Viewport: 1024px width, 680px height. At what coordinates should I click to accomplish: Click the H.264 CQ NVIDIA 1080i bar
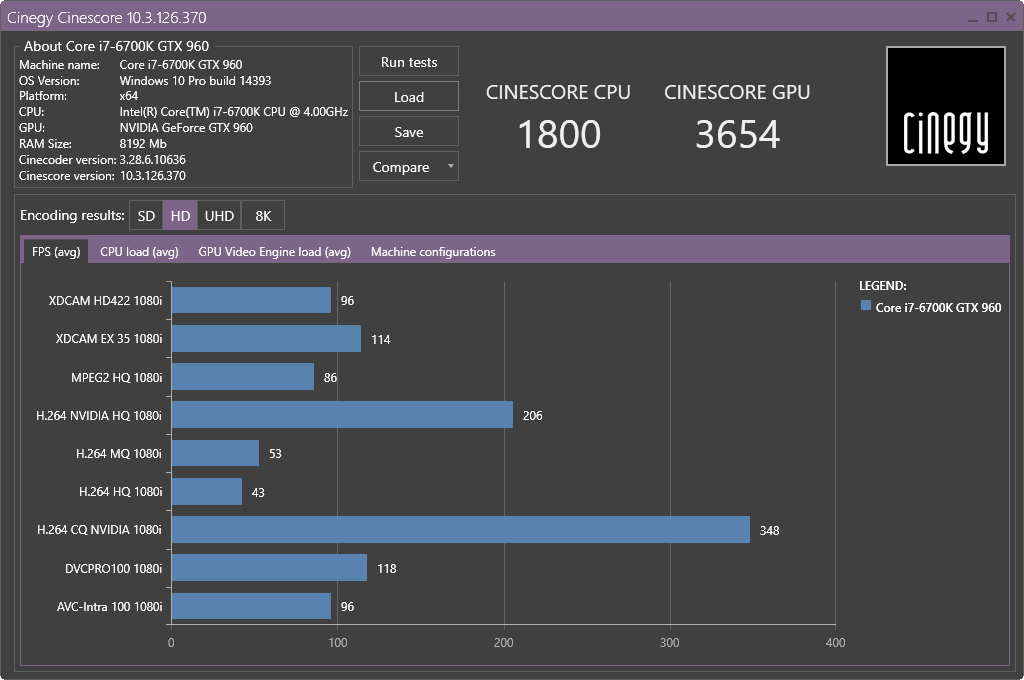tap(460, 530)
